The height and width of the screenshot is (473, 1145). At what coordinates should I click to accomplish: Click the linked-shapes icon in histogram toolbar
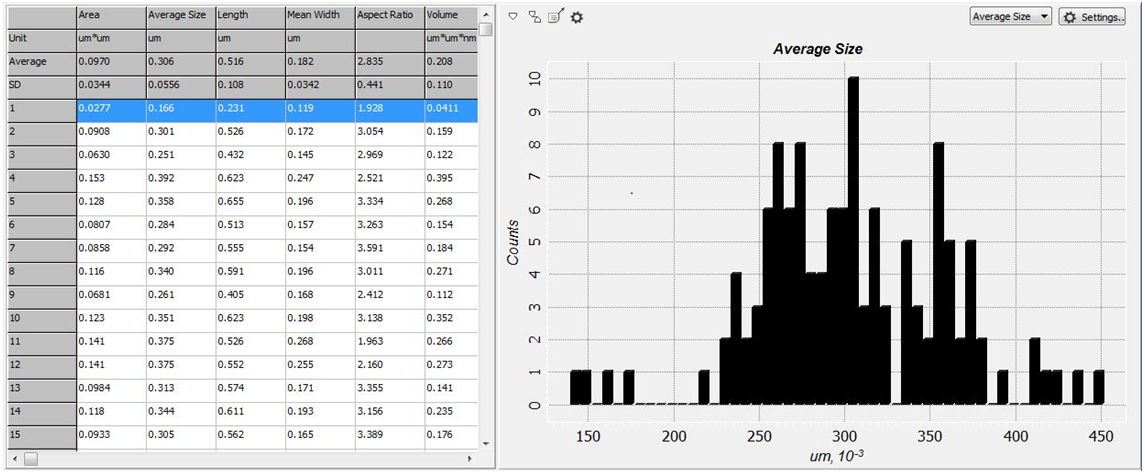pyautogui.click(x=534, y=17)
